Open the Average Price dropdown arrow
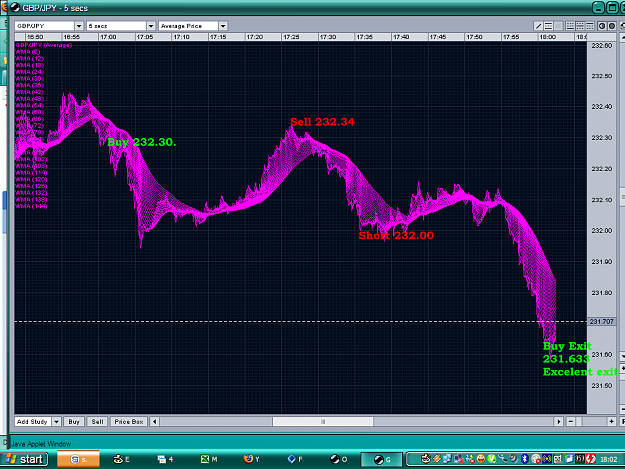This screenshot has height=469, width=625. [223, 26]
